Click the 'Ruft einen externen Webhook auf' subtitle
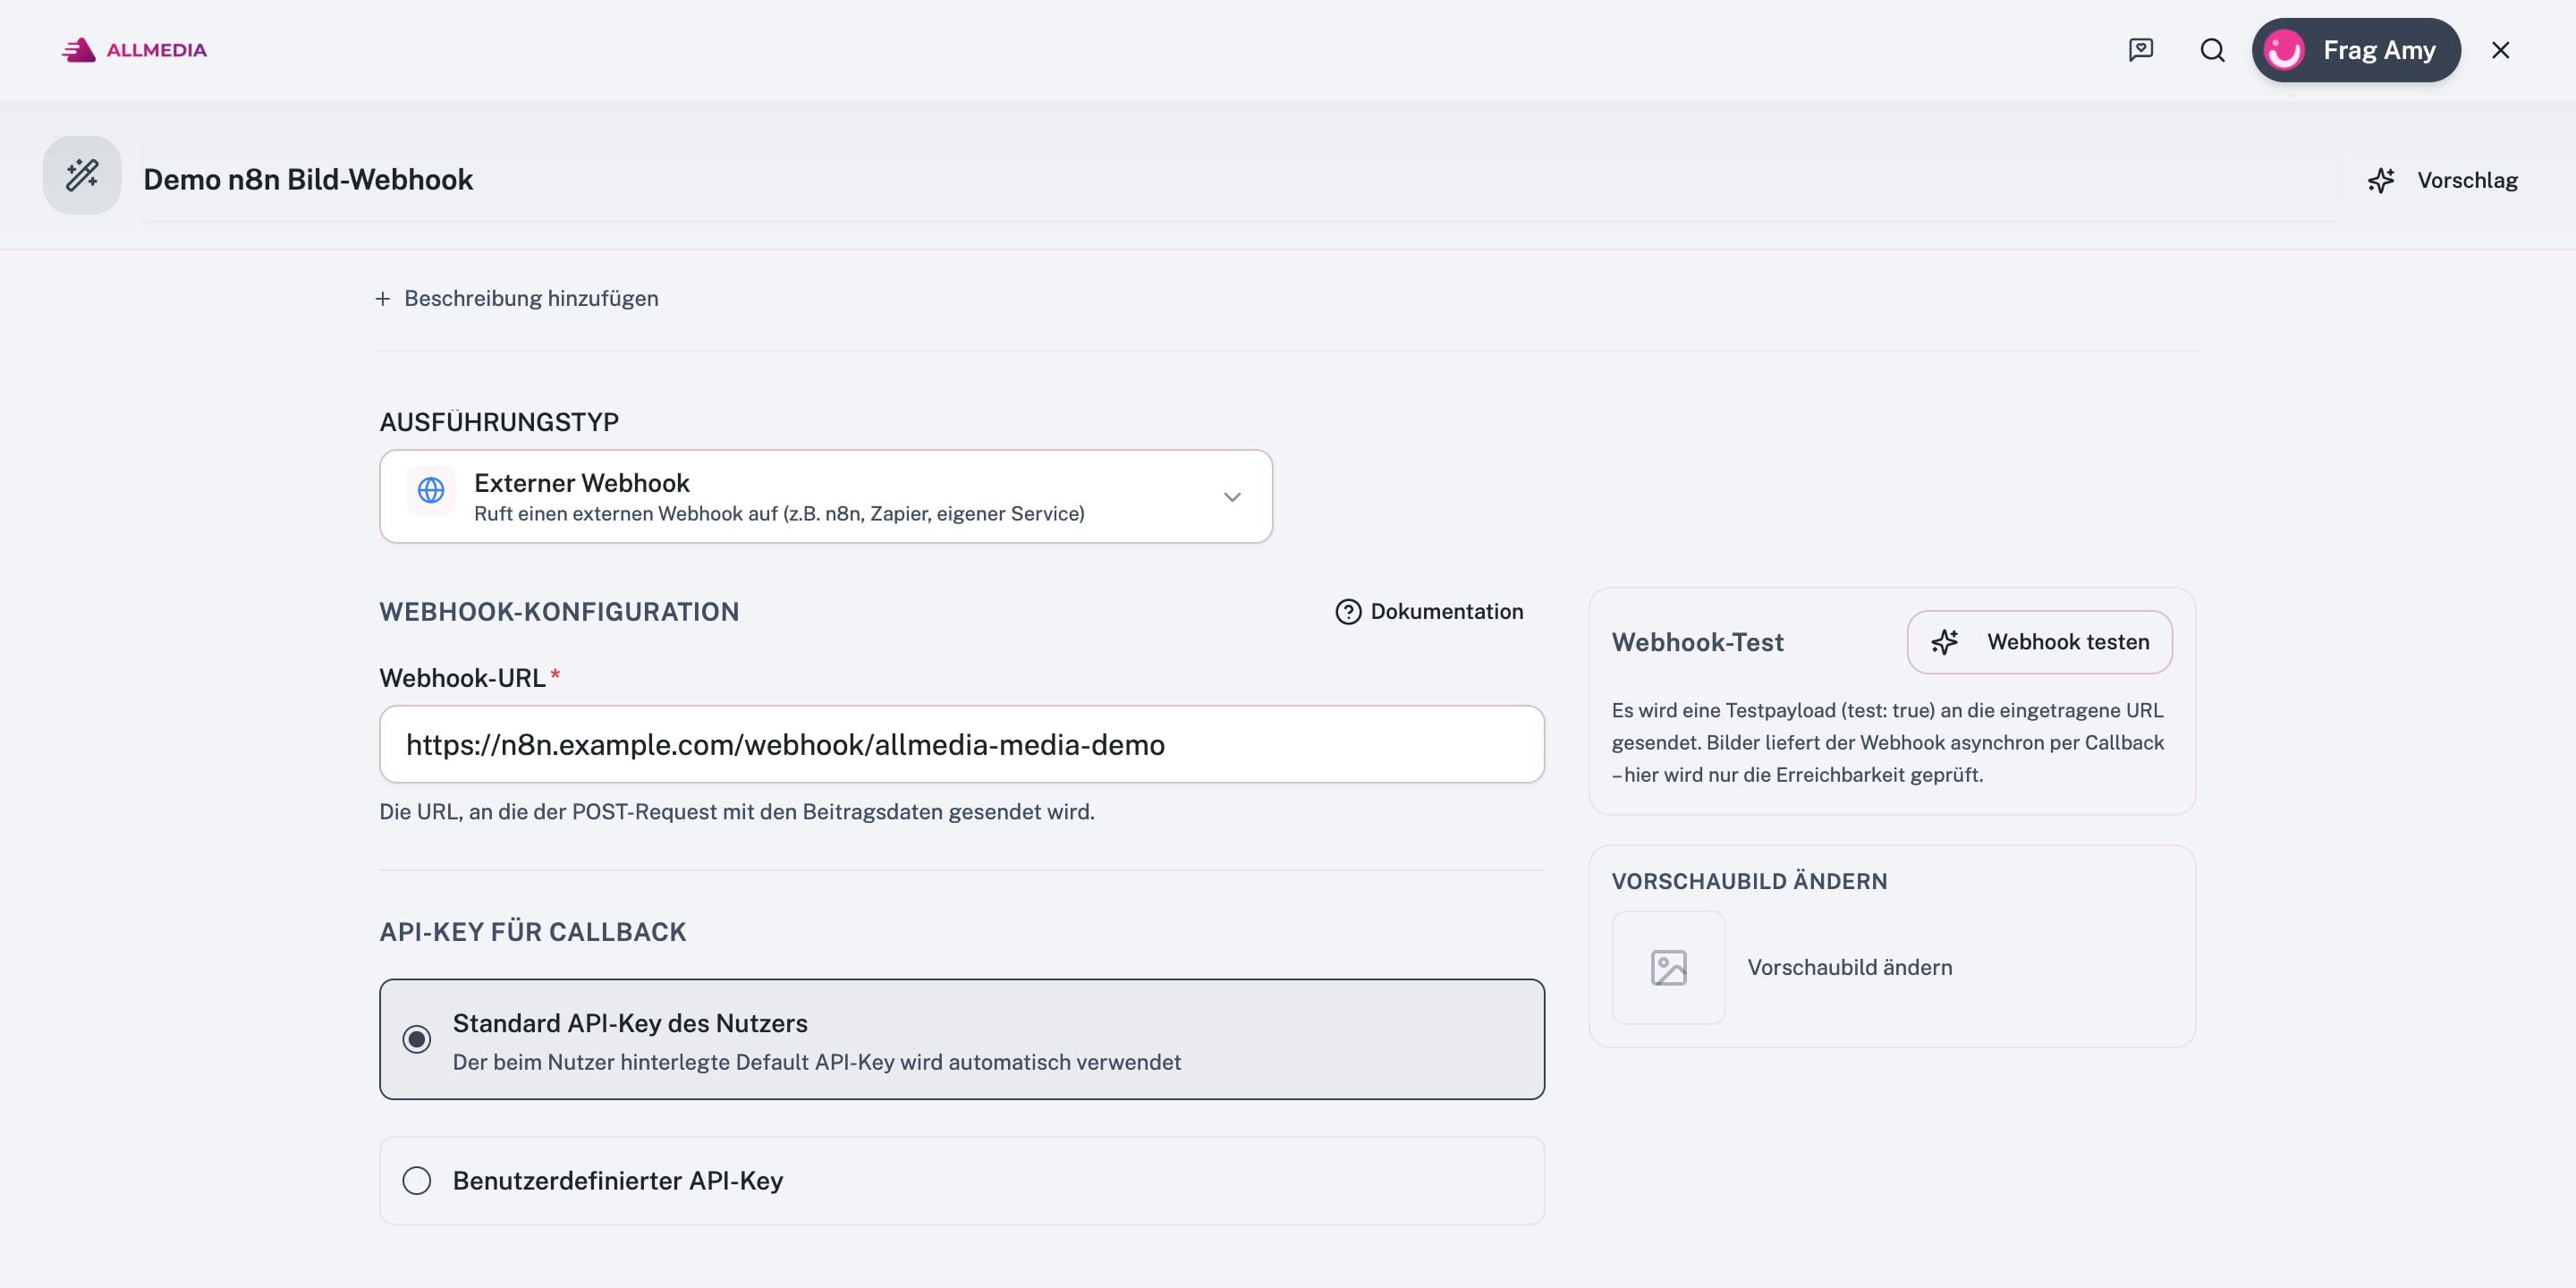The width and height of the screenshot is (2576, 1288). [779, 514]
